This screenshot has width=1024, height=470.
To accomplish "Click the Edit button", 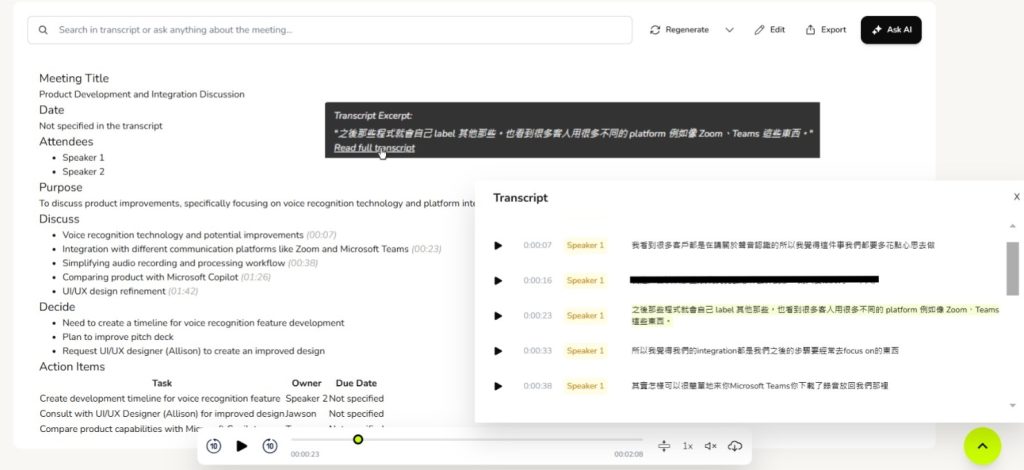I will coord(770,30).
